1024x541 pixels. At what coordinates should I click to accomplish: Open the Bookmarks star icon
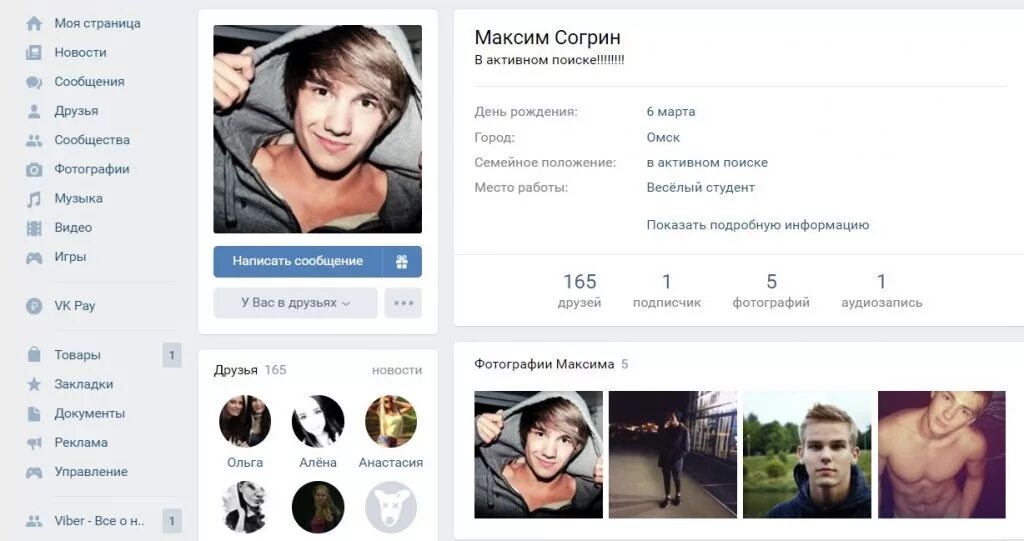tap(34, 384)
